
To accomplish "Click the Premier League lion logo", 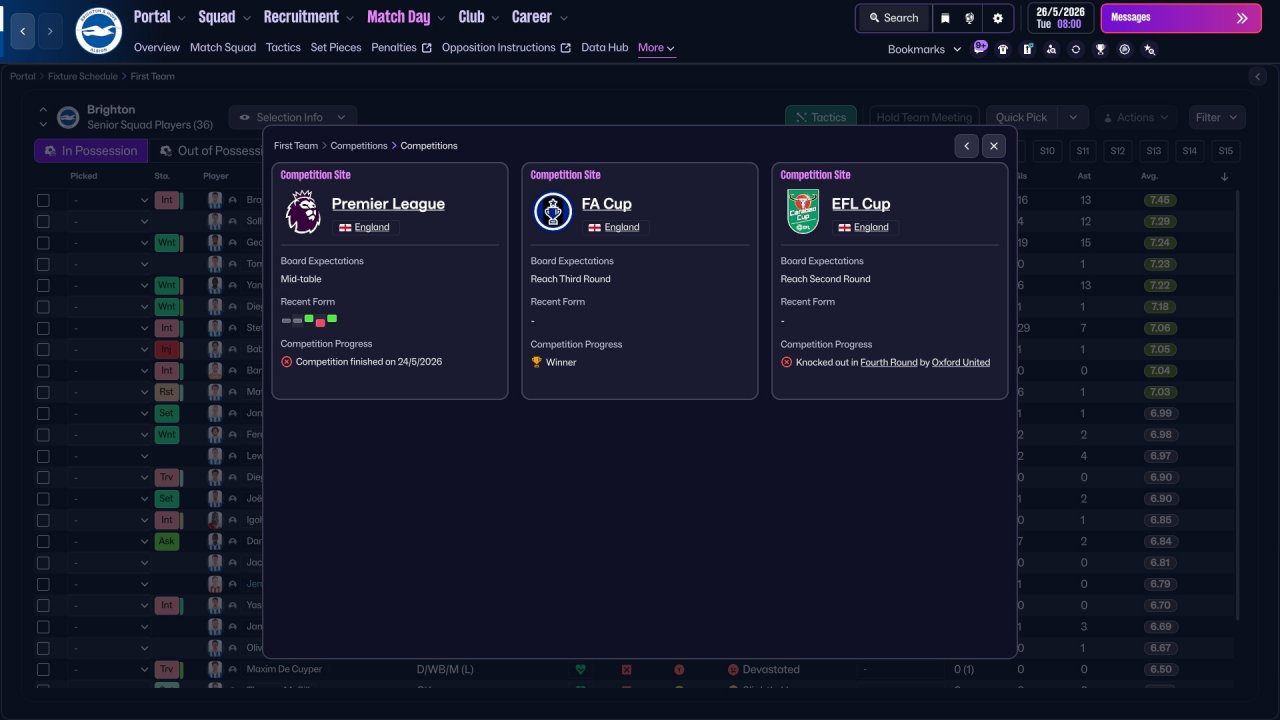I will coord(303,212).
